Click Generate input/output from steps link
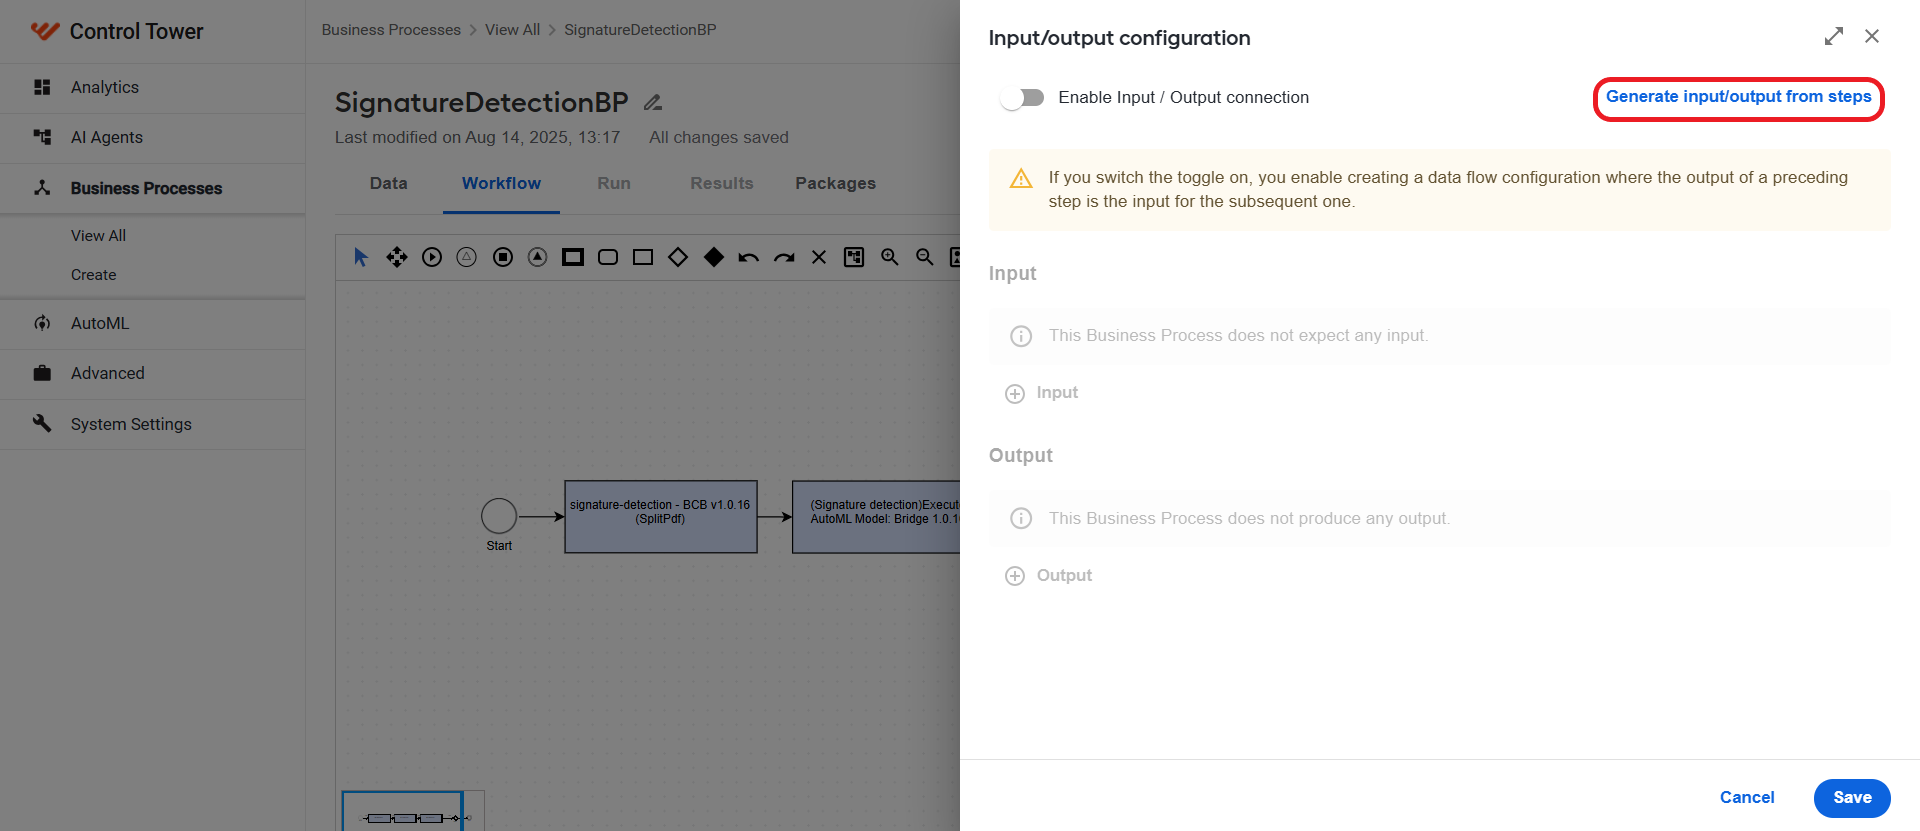Screen dimensions: 1920x831 (1738, 97)
